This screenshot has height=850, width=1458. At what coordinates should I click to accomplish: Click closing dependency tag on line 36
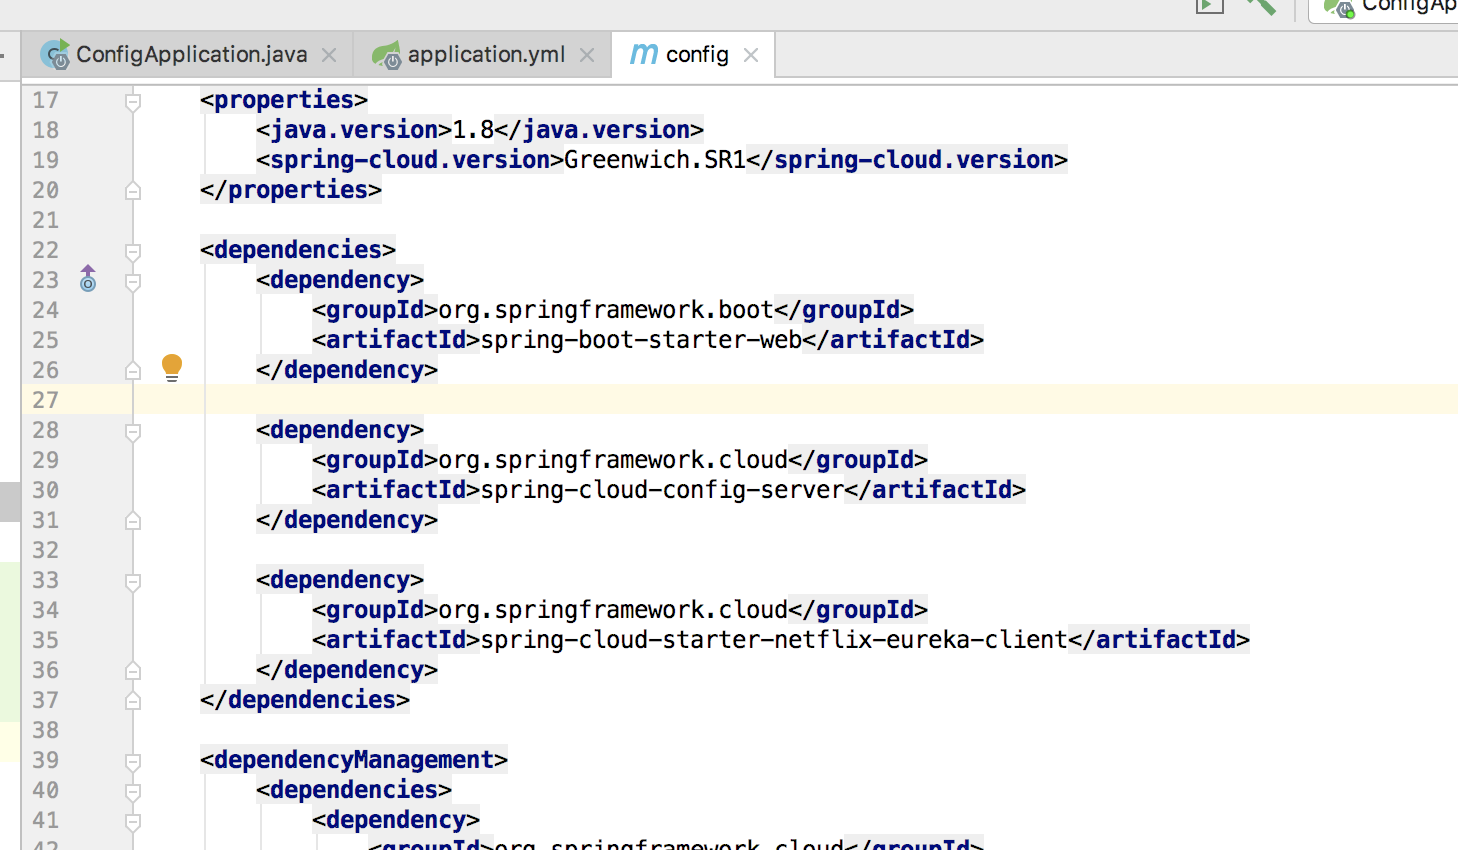(347, 670)
